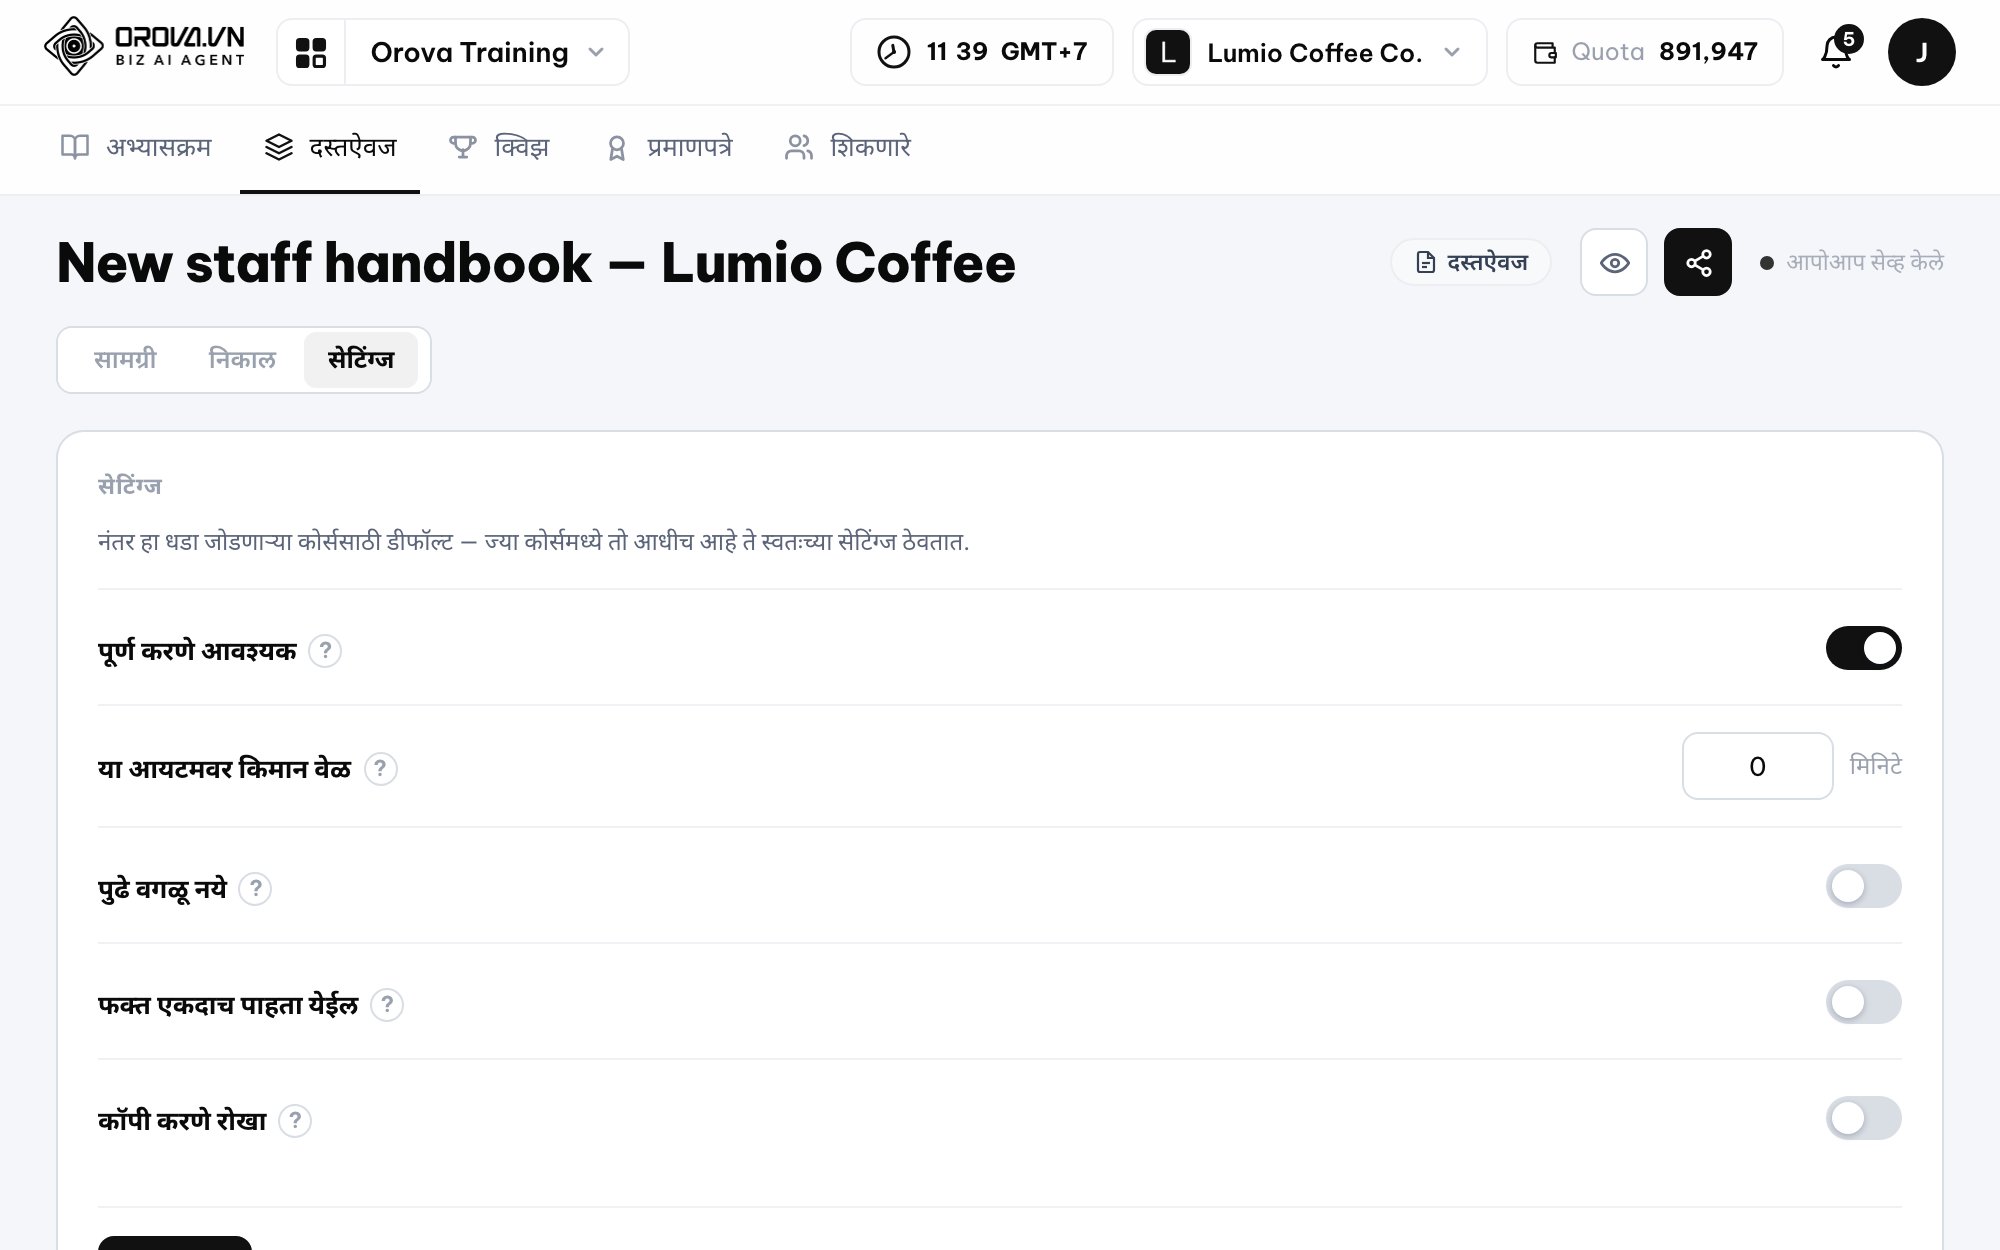Viewport: 2000px width, 1250px height.
Task: Switch to the 'निकाल' sub-tab
Action: pyautogui.click(x=242, y=360)
